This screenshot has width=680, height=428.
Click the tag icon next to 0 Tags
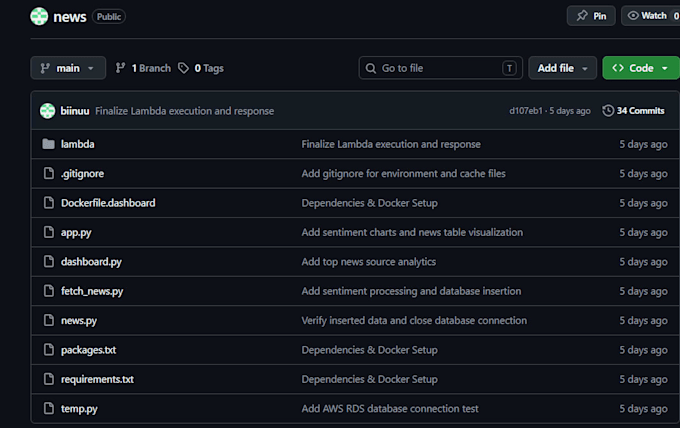coord(183,68)
